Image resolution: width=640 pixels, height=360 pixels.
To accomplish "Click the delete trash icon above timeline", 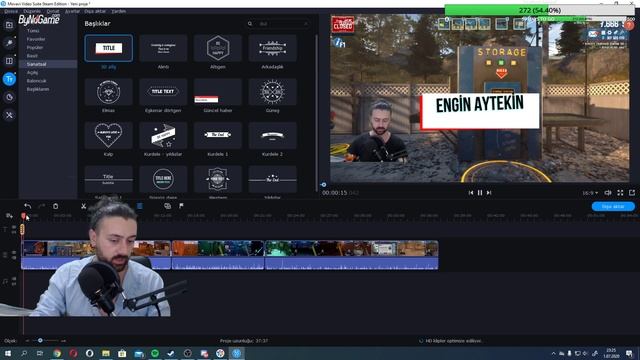I will tap(56, 206).
